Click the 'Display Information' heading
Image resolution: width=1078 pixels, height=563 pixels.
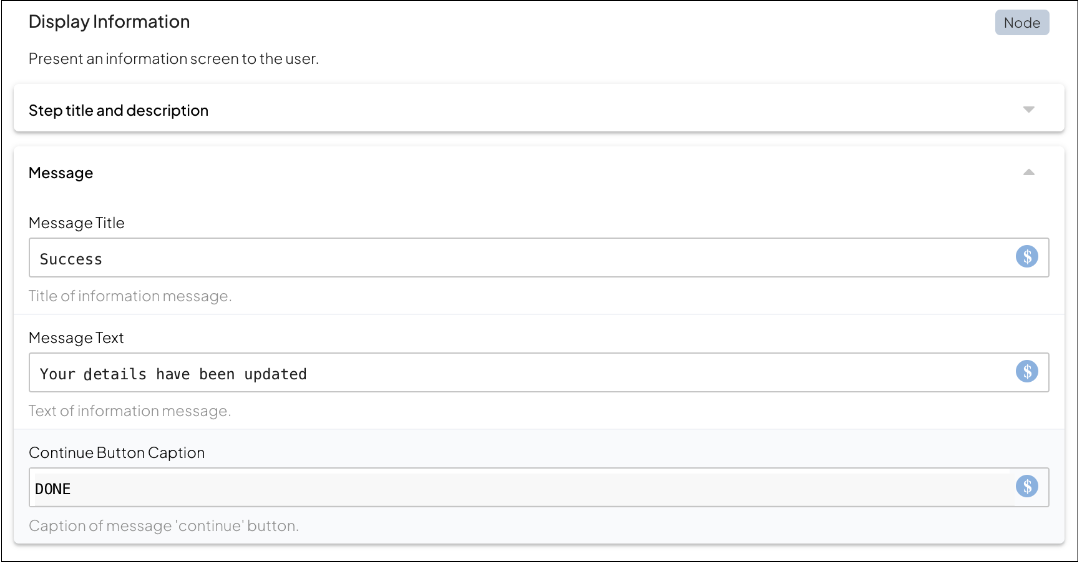pos(109,21)
